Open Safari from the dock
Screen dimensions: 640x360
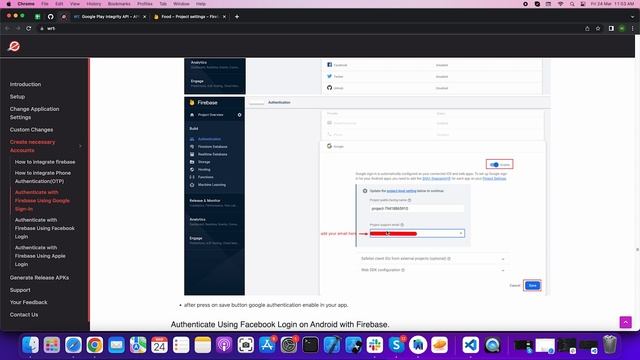click(73, 345)
